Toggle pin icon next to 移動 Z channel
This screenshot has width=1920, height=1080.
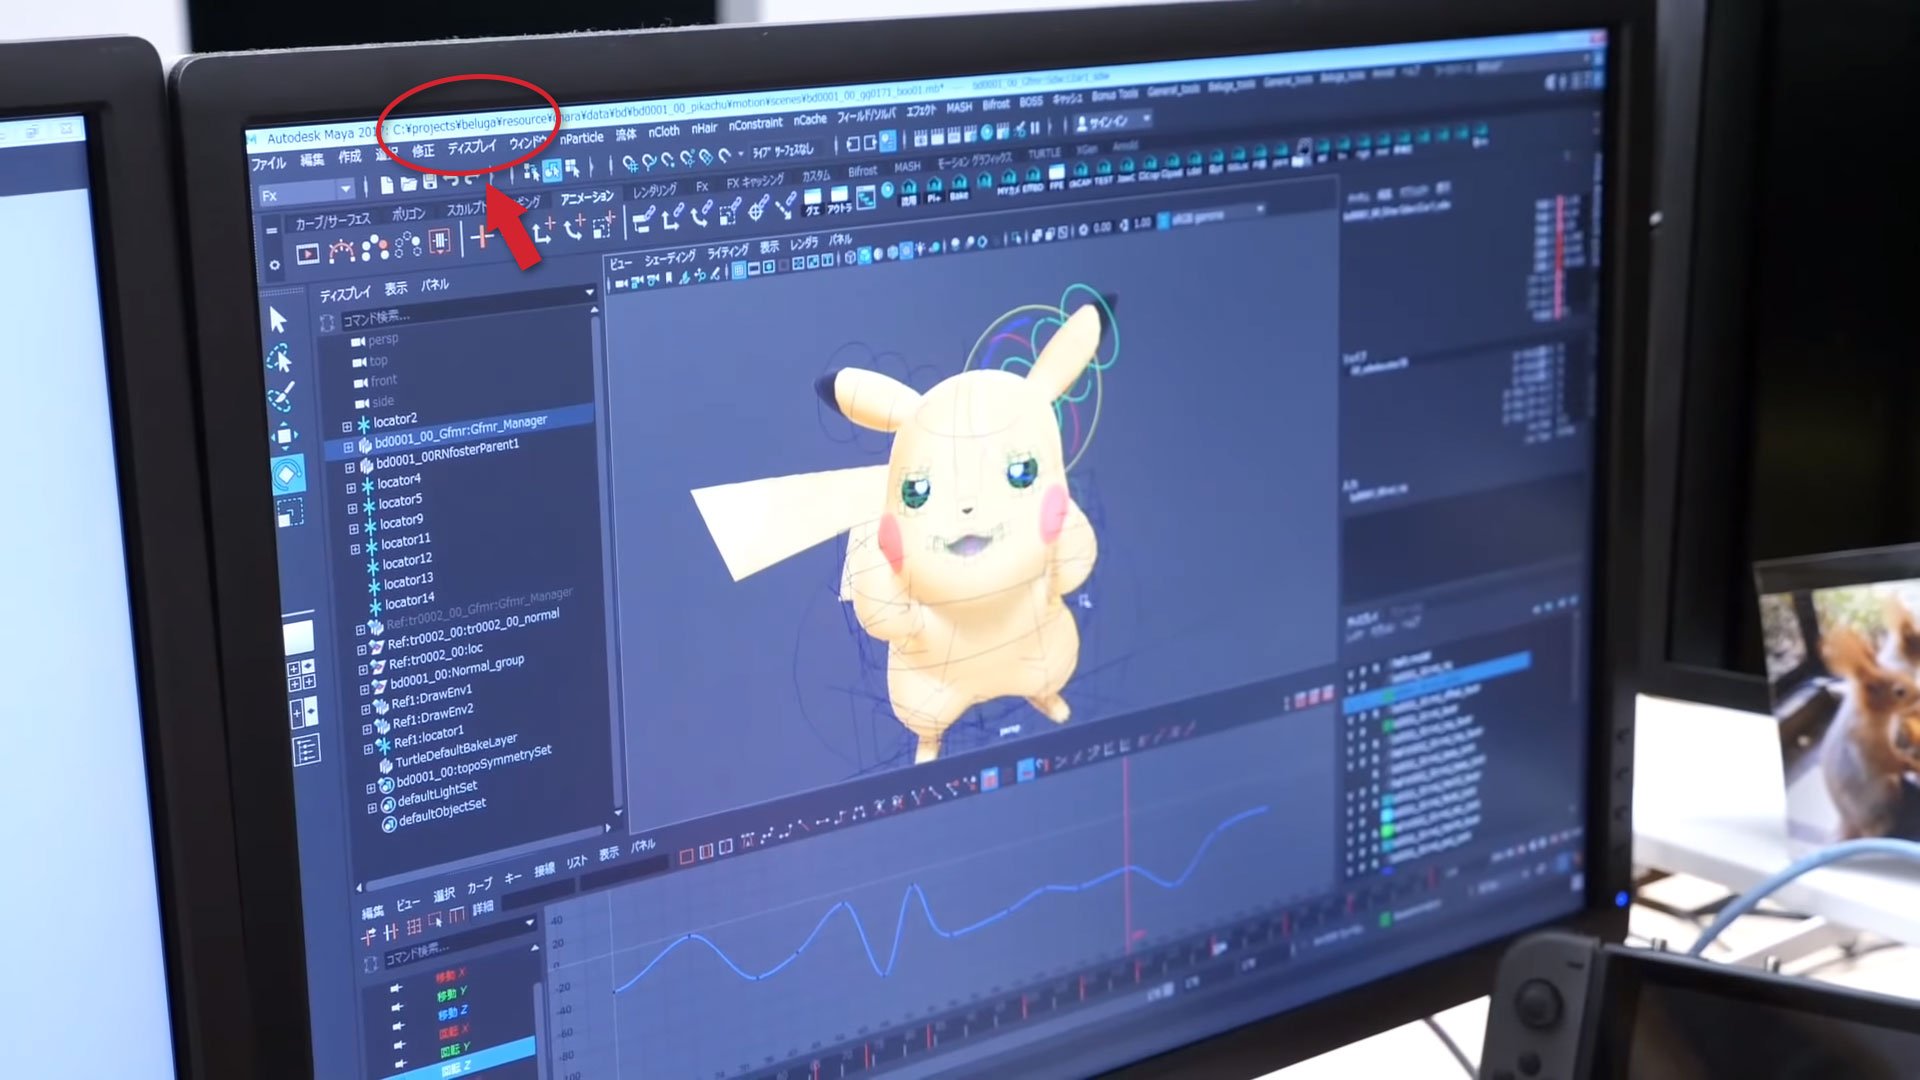click(398, 1027)
